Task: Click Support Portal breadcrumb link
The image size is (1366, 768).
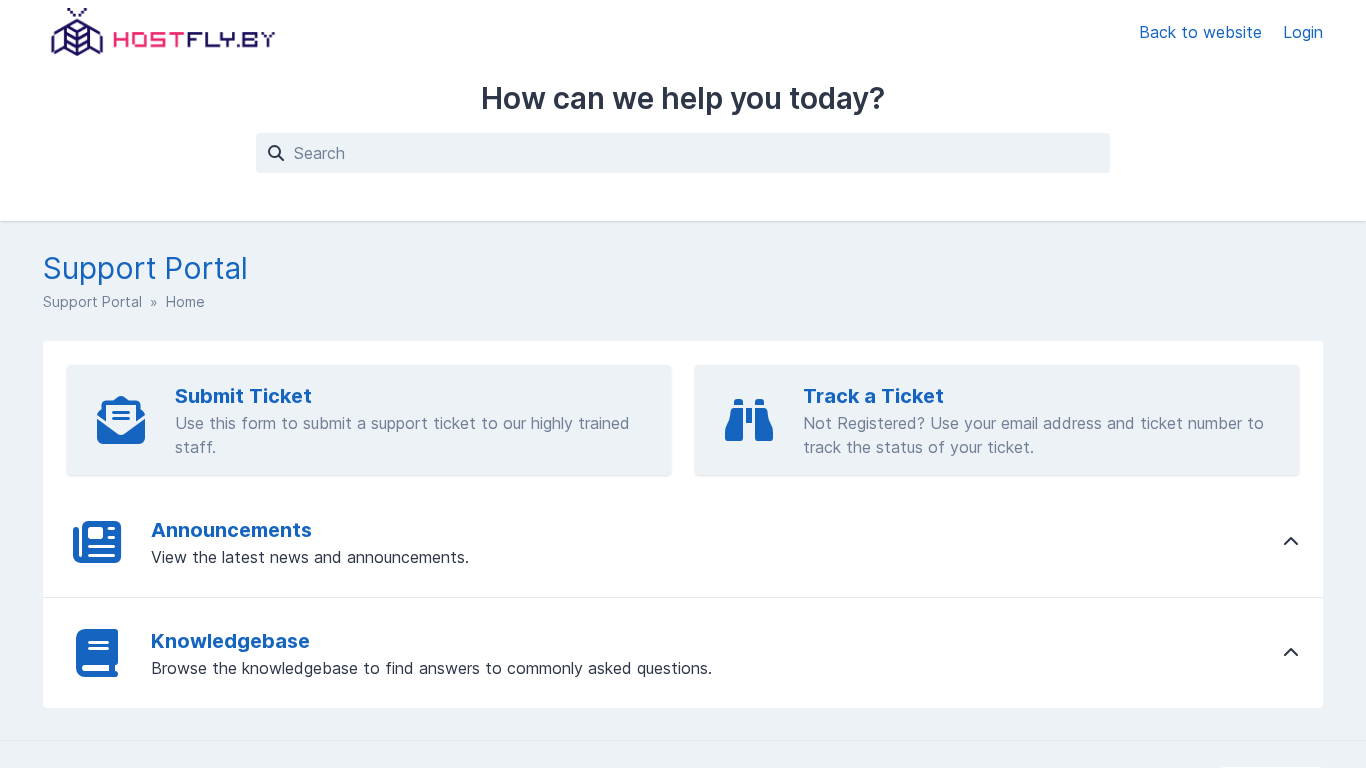Action: [x=92, y=302]
